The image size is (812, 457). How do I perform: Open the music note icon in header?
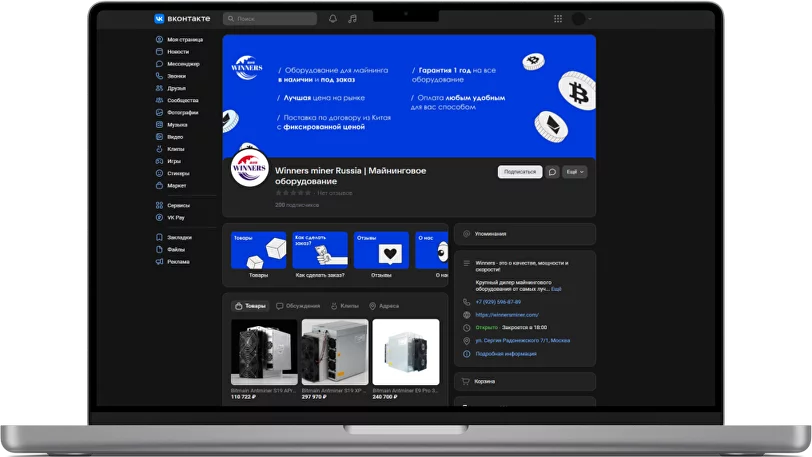pos(352,19)
